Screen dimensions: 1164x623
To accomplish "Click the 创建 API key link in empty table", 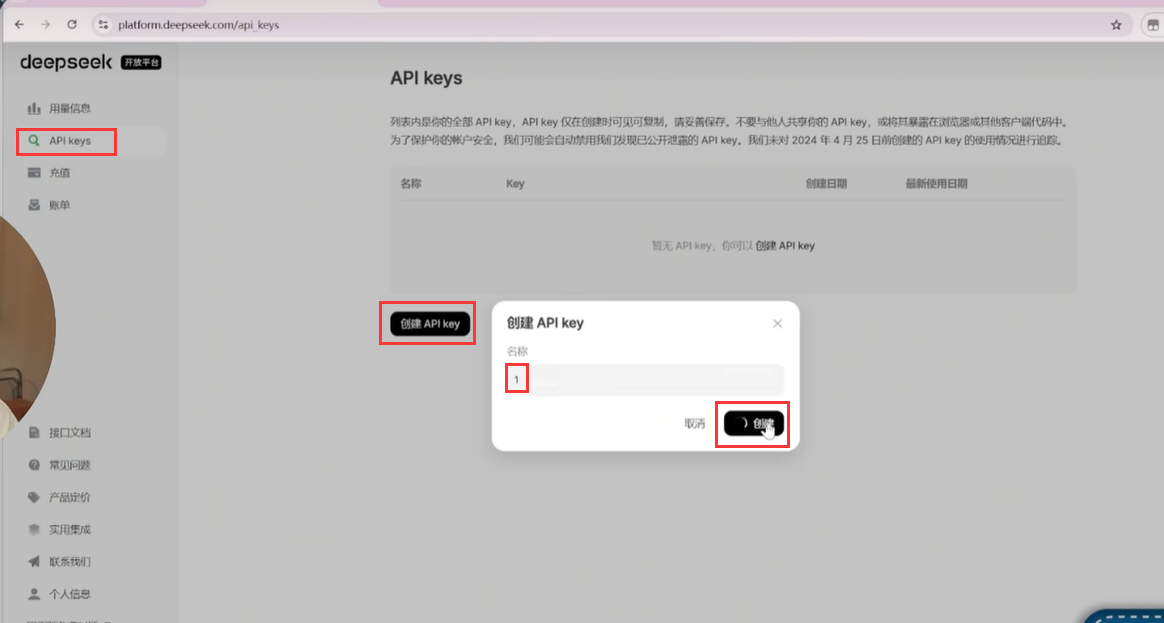I will click(785, 246).
